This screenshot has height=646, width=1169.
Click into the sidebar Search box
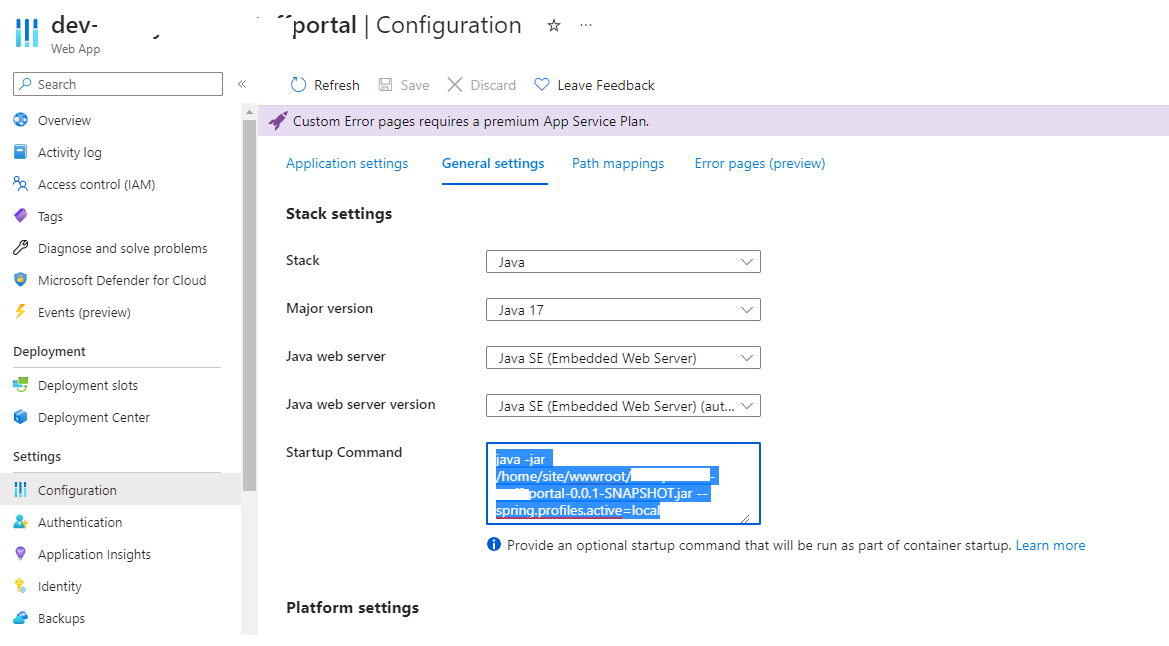point(118,84)
